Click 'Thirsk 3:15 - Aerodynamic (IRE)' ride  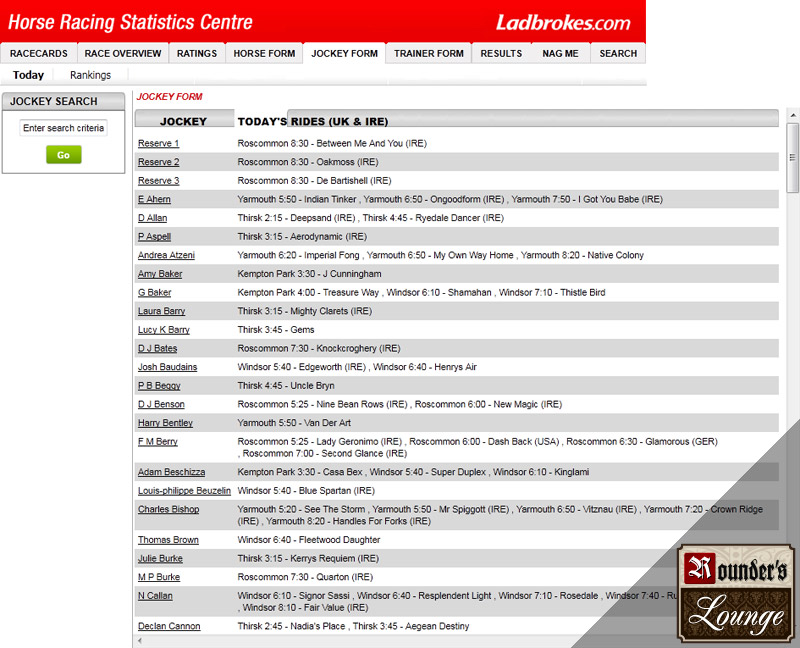coord(302,237)
